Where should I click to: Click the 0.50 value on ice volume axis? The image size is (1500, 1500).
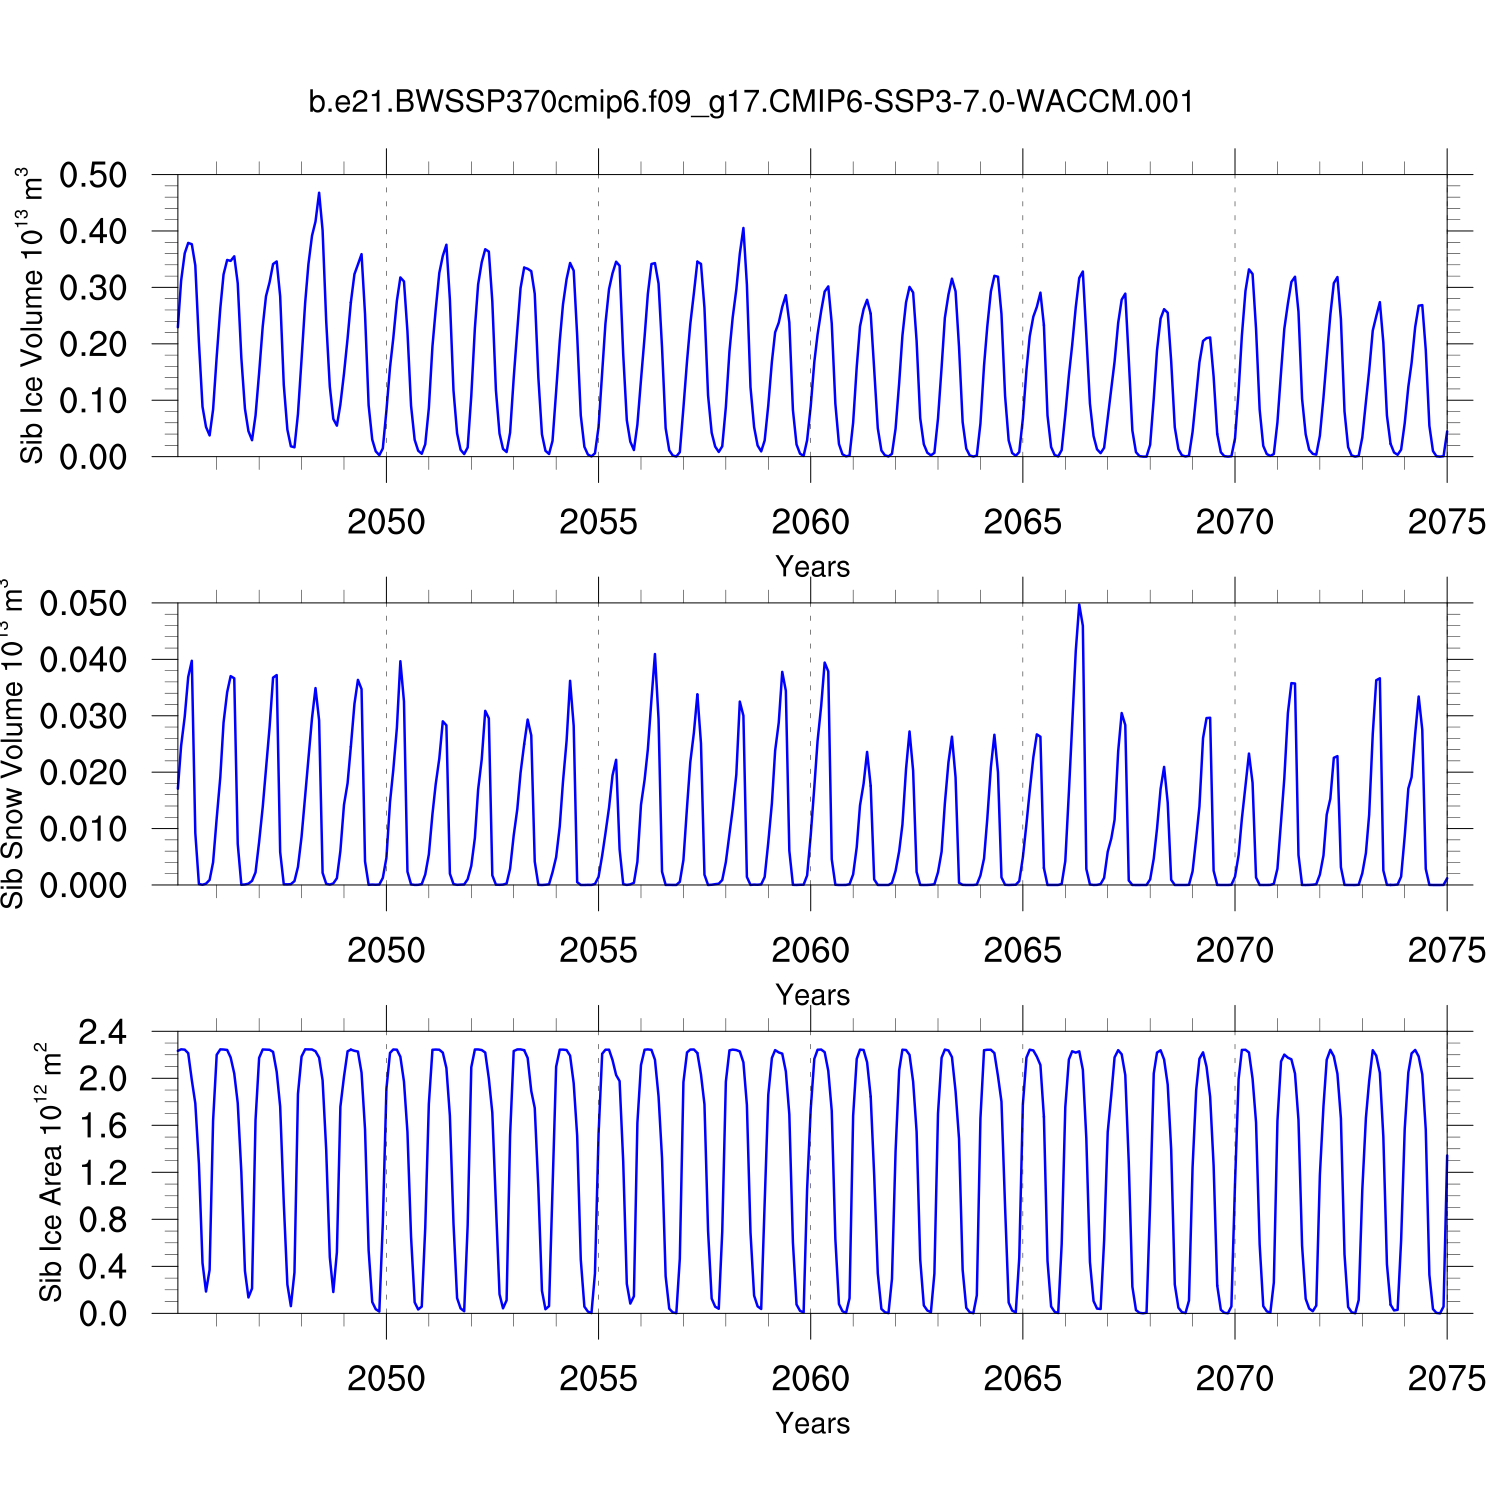tap(93, 175)
